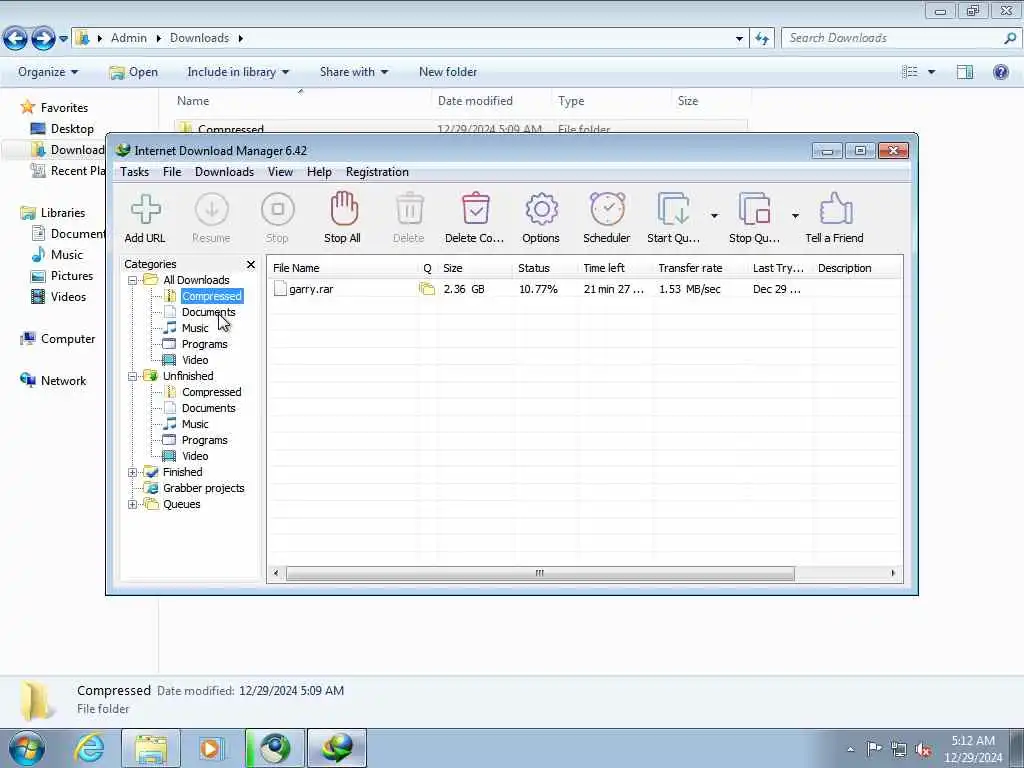Click Open in Explorer toolbar

(134, 72)
